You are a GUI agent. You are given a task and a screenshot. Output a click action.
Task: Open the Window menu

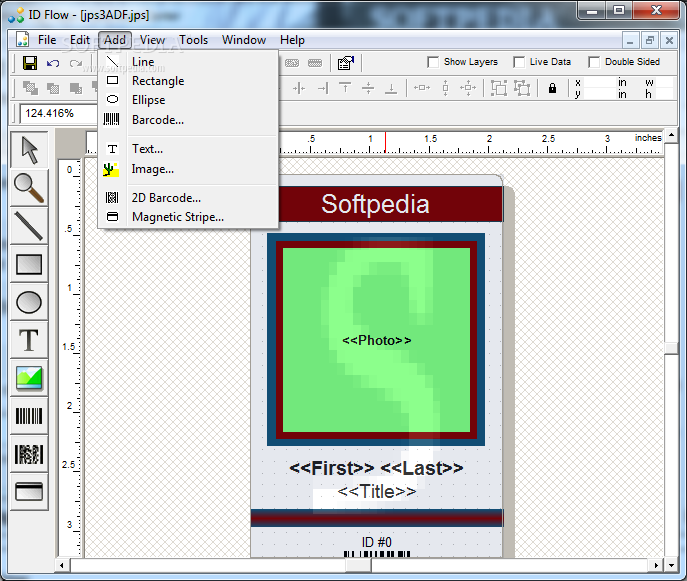click(x=244, y=40)
